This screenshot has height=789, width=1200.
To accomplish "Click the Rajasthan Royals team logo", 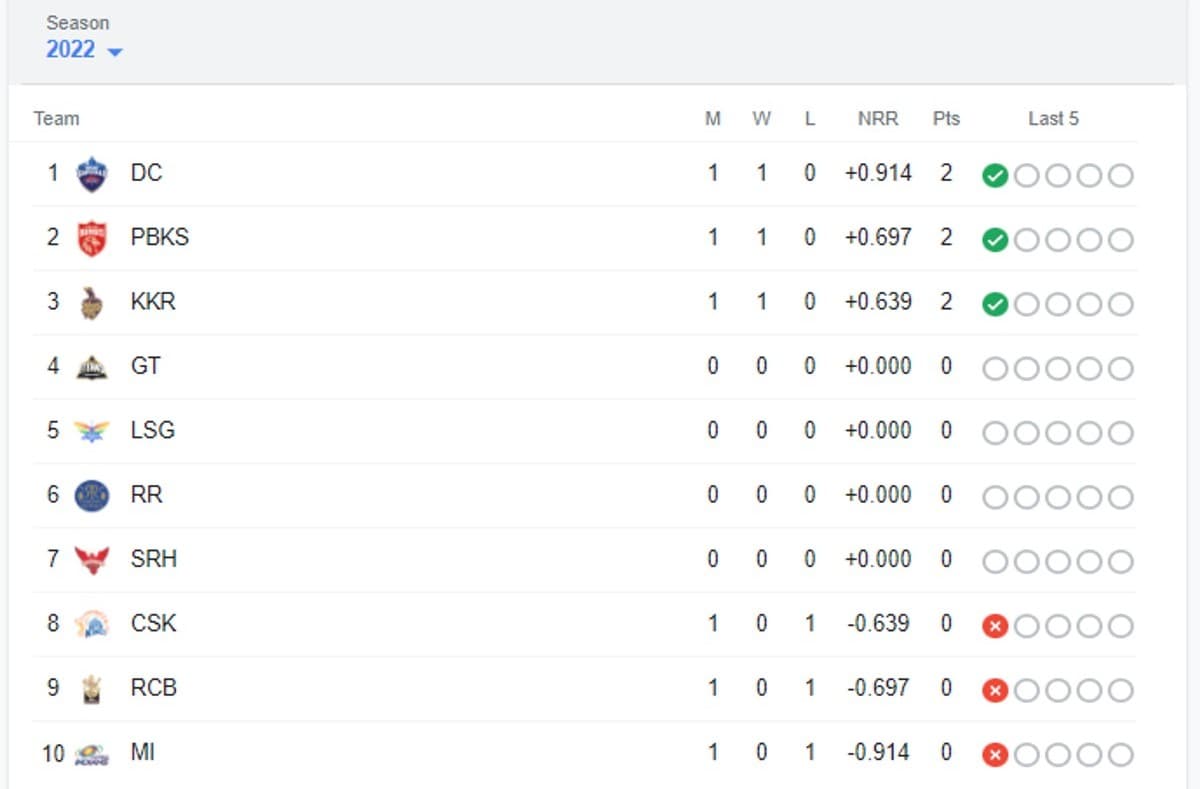I will coord(92,495).
